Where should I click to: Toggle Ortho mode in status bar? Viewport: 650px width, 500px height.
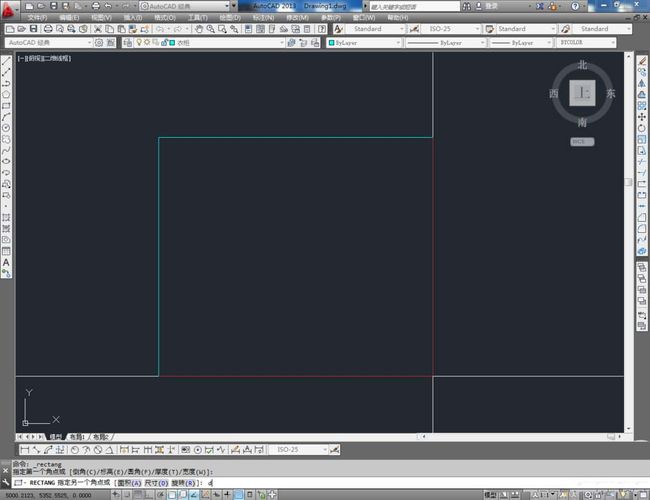[x=149, y=495]
